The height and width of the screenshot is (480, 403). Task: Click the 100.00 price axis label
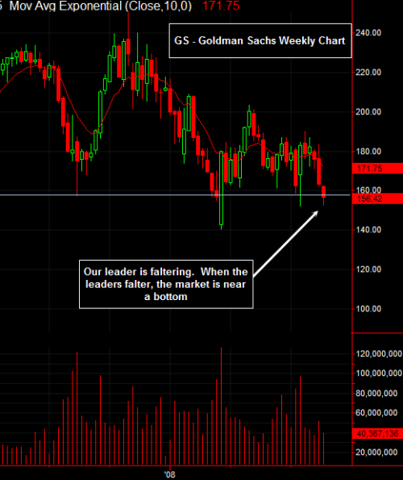click(368, 309)
